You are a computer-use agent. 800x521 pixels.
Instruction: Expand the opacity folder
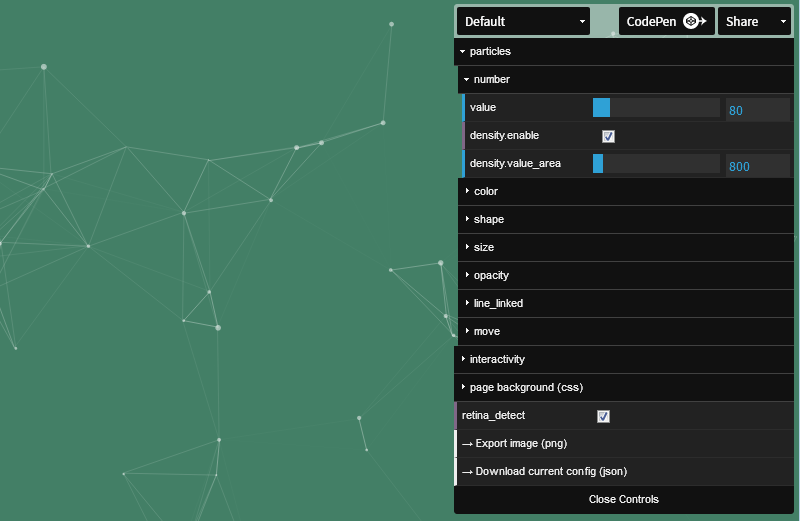[x=626, y=276]
